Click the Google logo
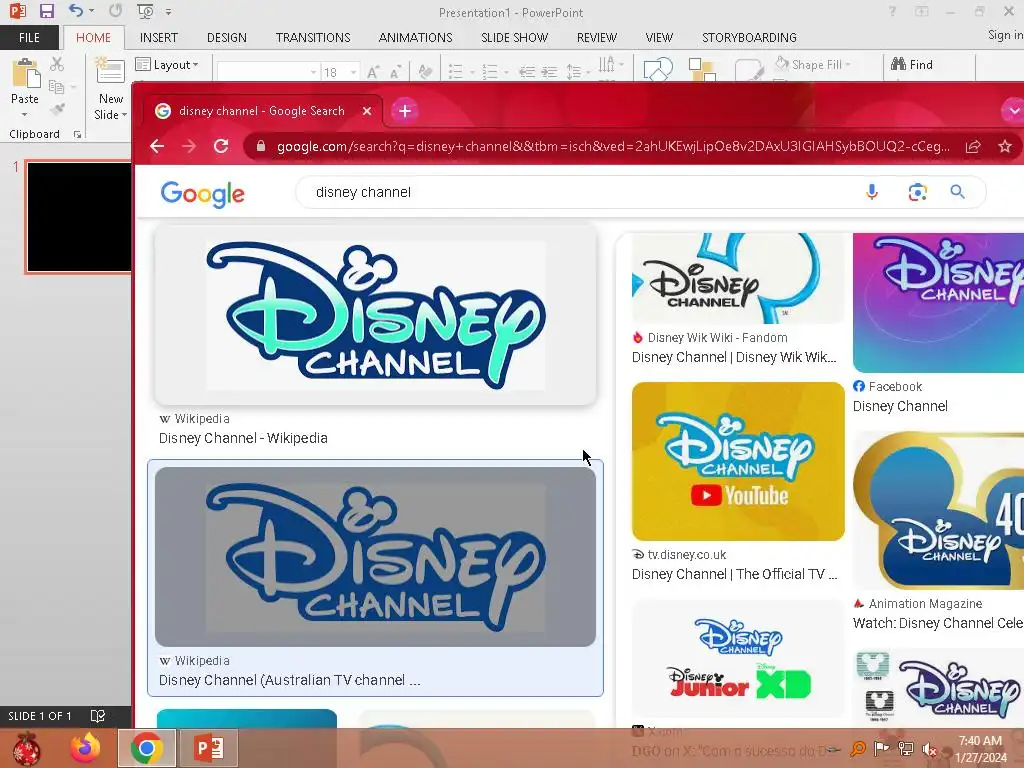 click(202, 193)
